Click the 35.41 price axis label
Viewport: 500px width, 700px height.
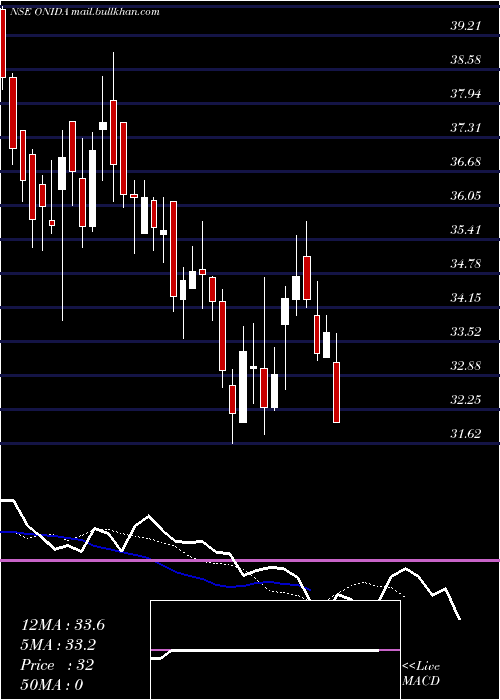pyautogui.click(x=465, y=230)
